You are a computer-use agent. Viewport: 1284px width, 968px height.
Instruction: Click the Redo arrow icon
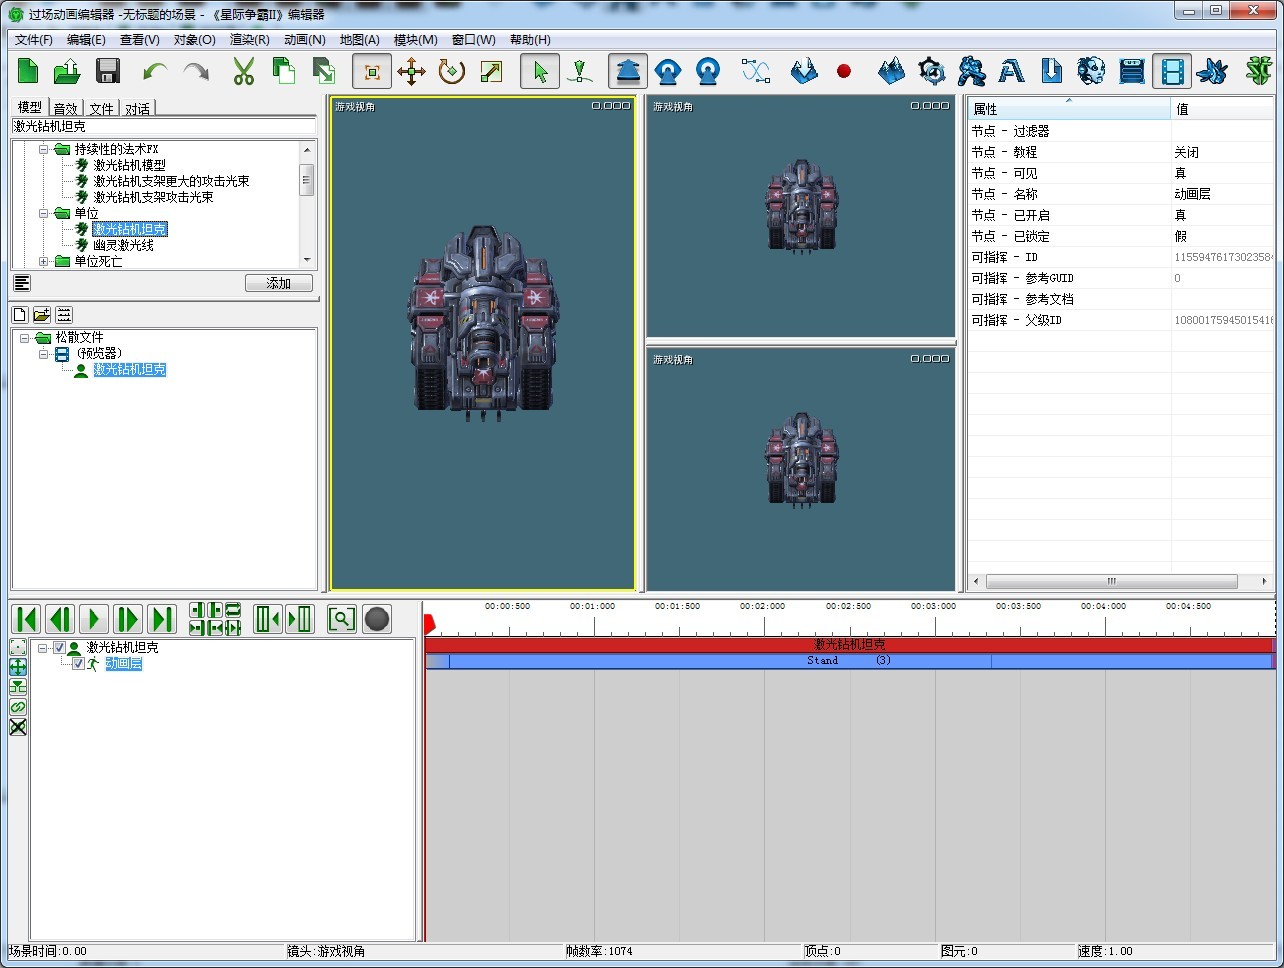coord(196,71)
